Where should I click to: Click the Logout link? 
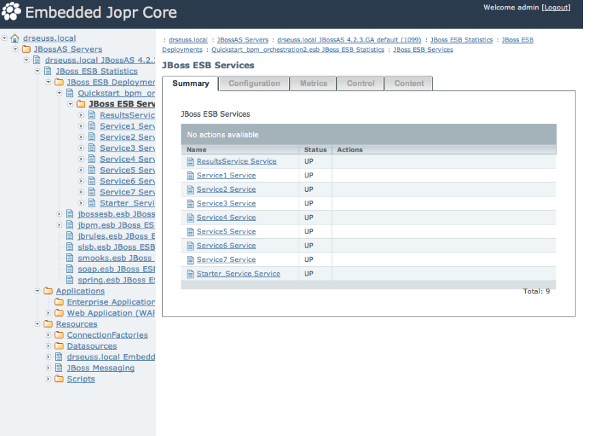pyautogui.click(x=555, y=7)
